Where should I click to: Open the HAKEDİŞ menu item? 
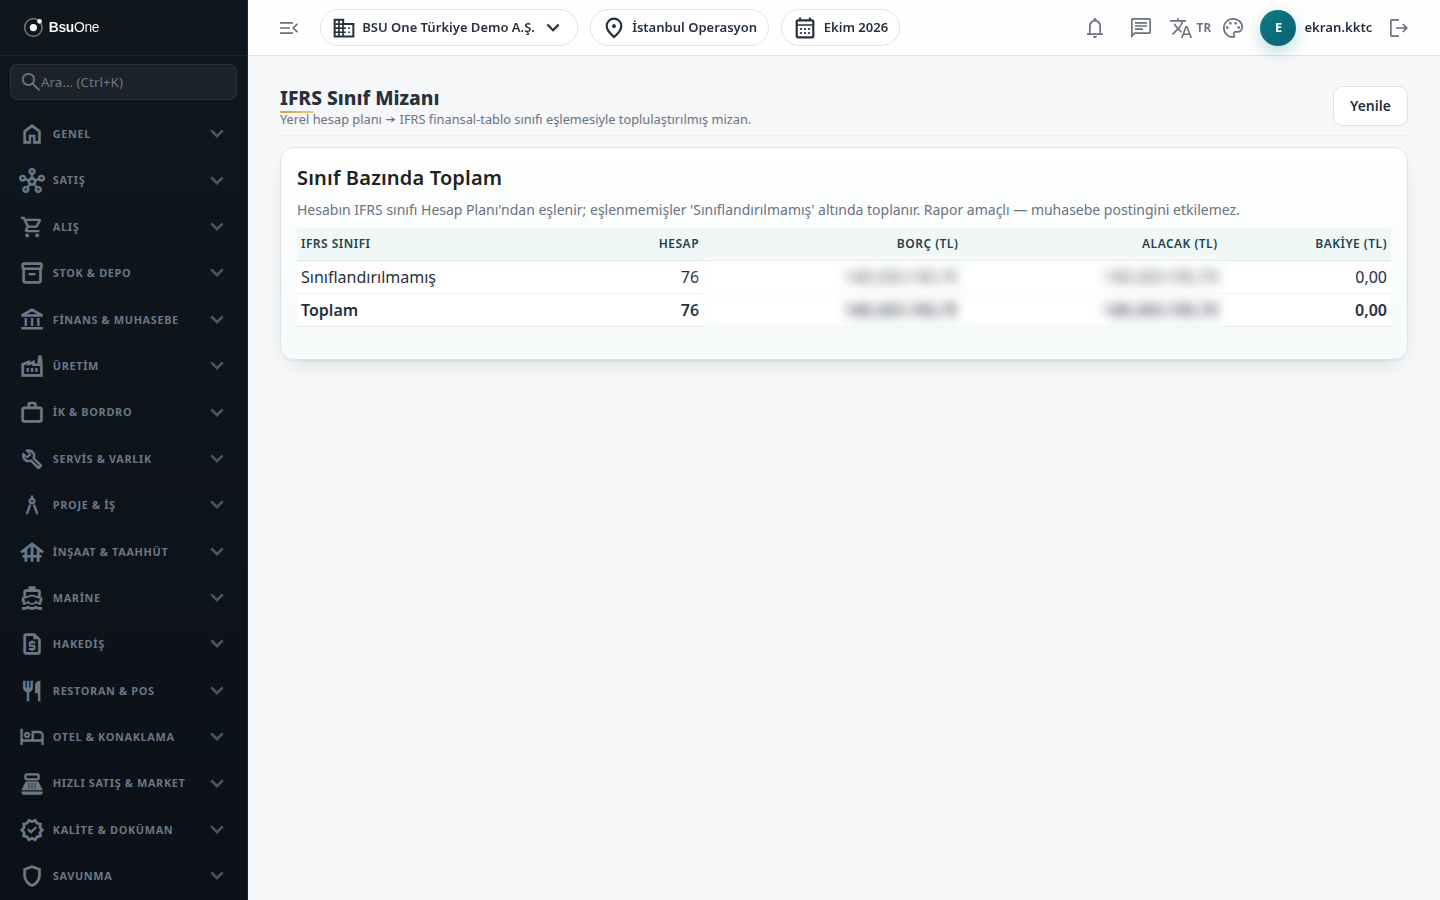click(124, 644)
